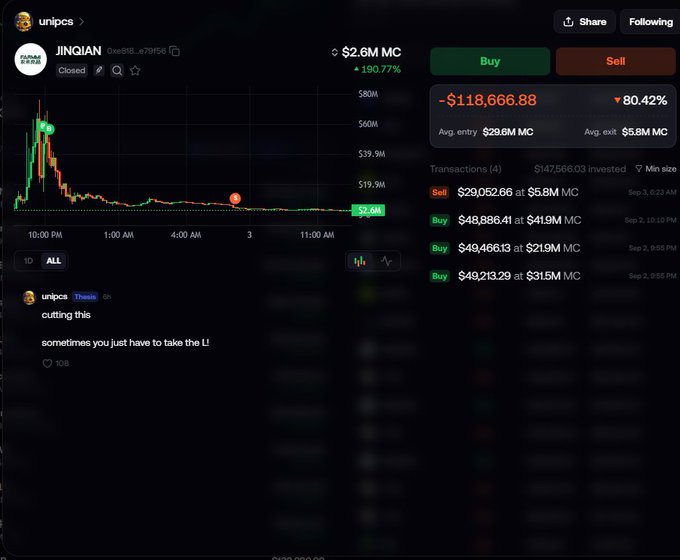Click the orange S sell marker on chart
This screenshot has height=560, width=680.
(x=235, y=198)
